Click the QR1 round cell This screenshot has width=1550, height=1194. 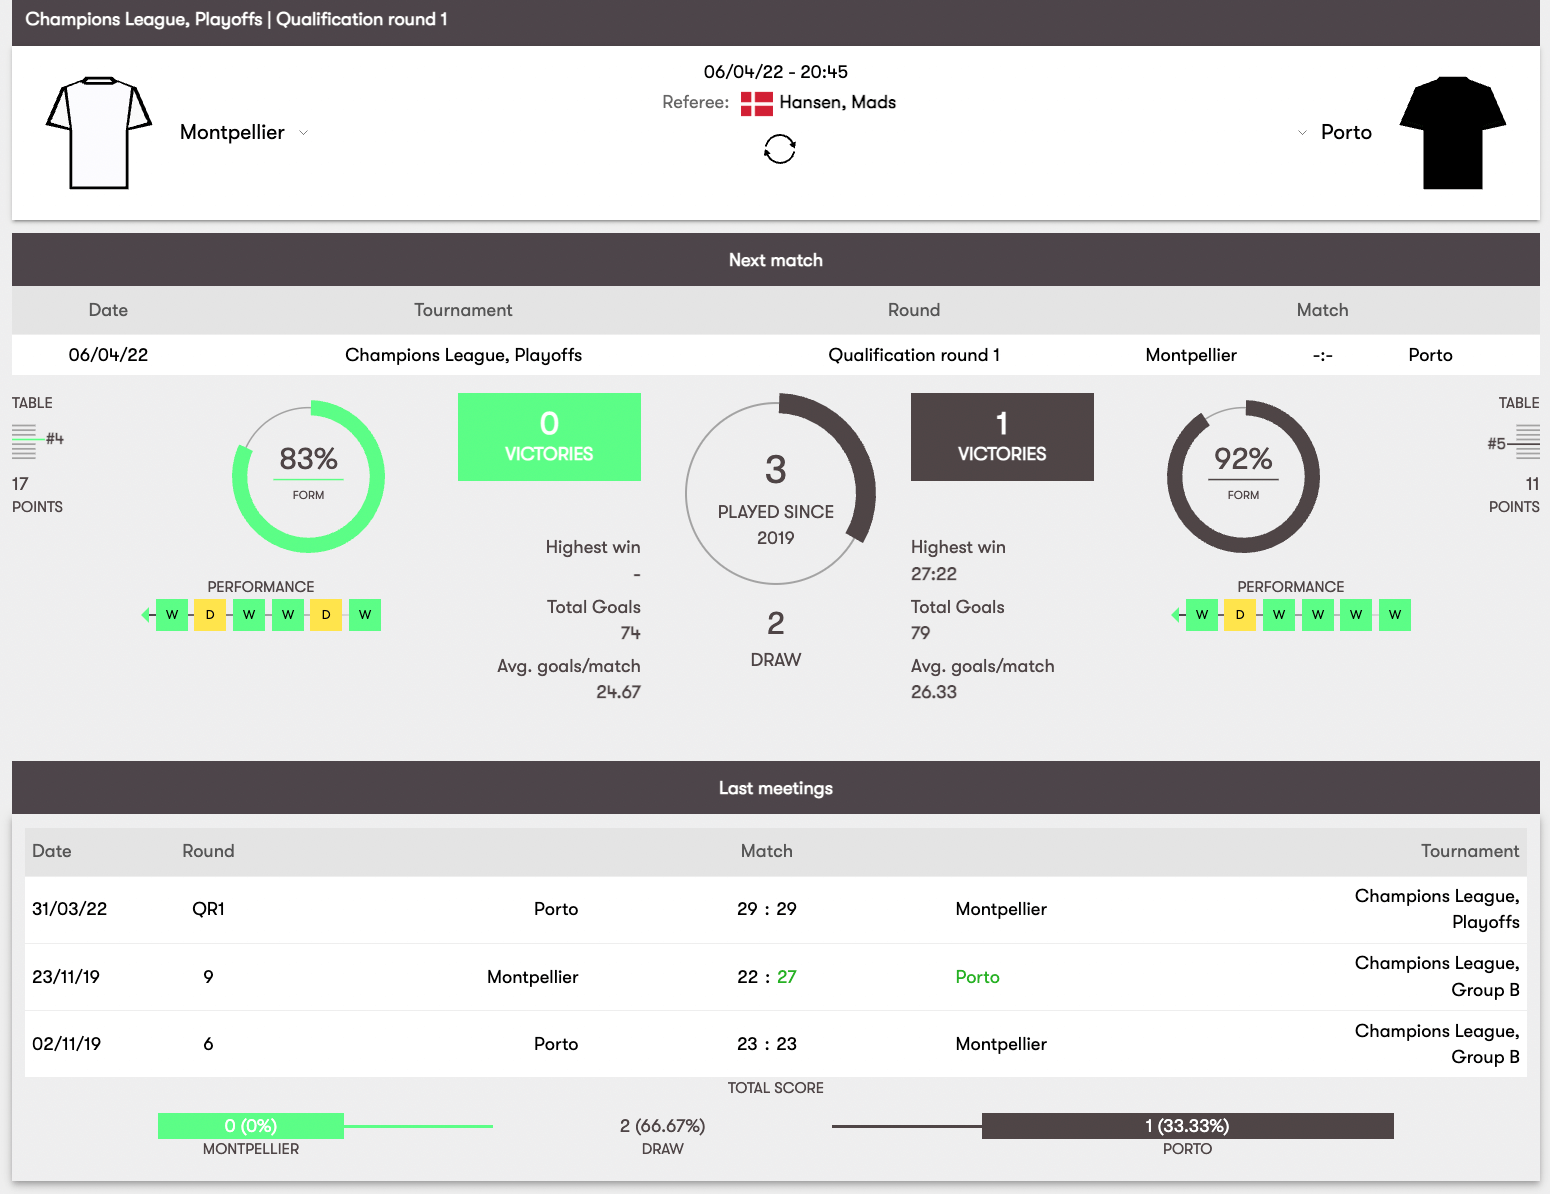pyautogui.click(x=208, y=909)
